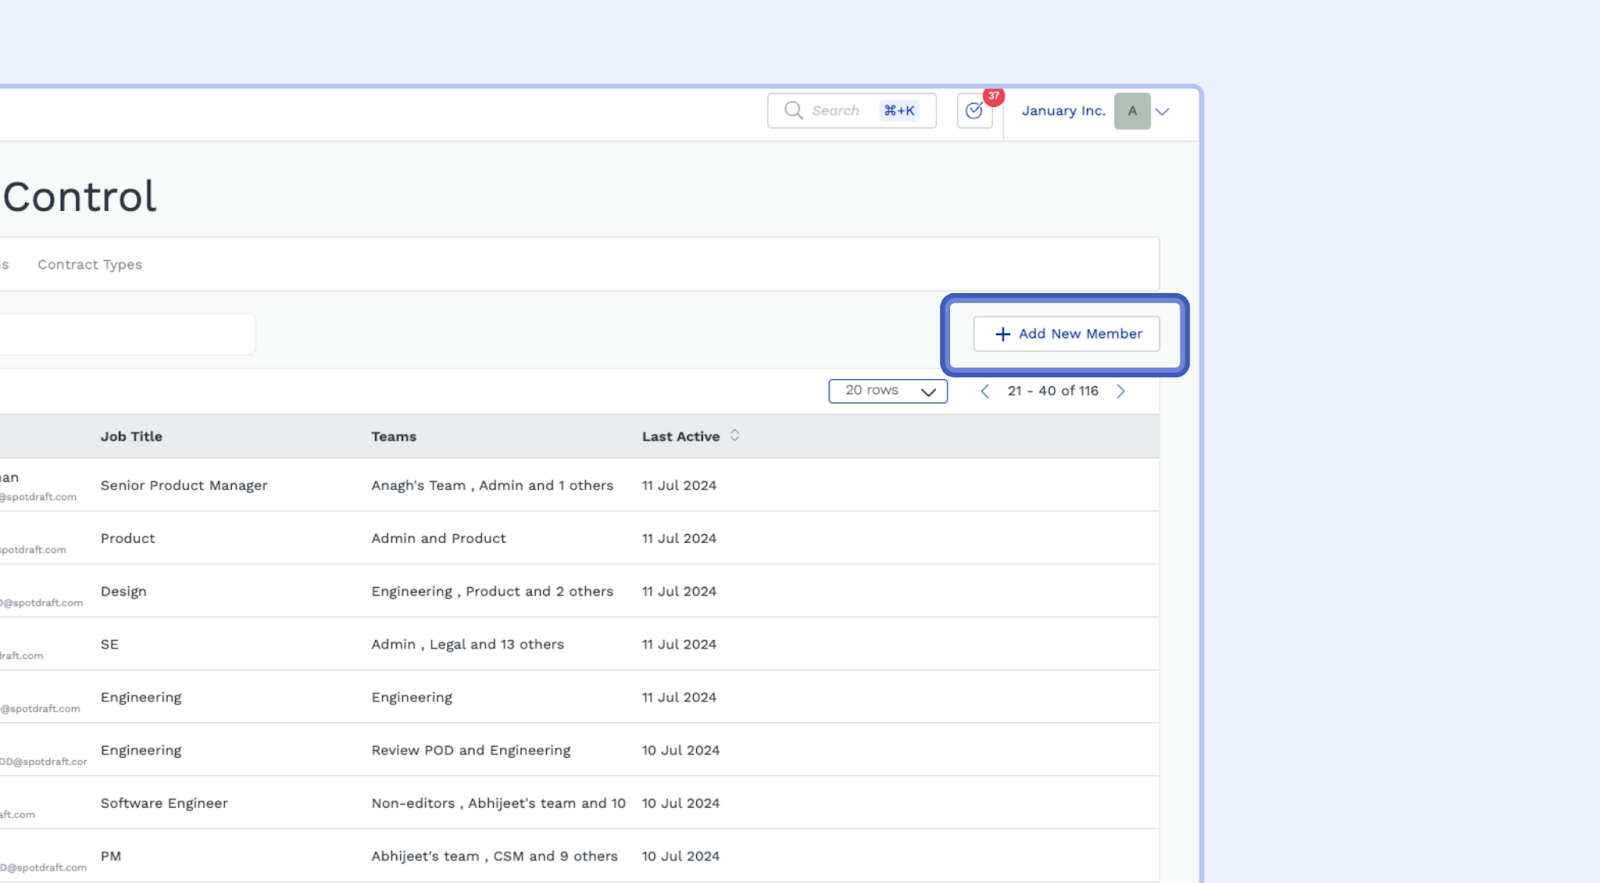Click the ⌘+K shortcut badge
1600x883 pixels.
tap(899, 111)
